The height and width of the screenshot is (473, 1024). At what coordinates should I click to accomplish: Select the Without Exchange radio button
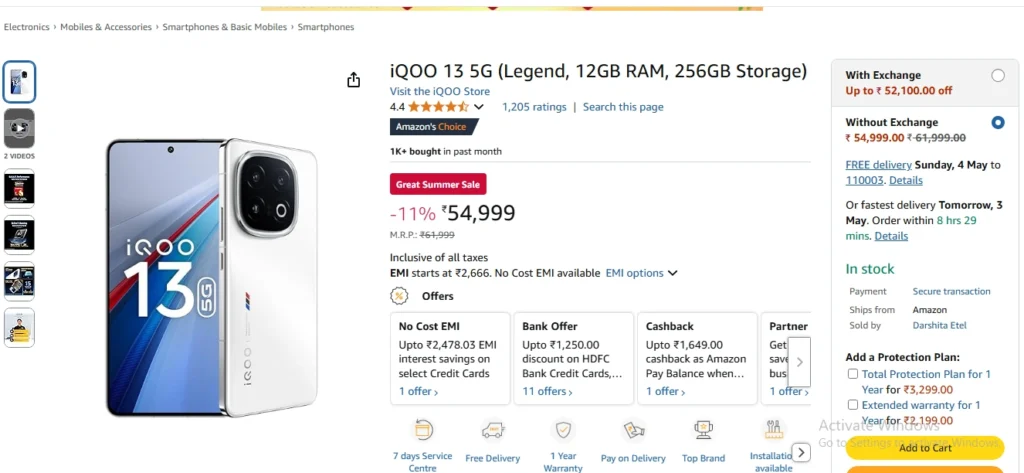click(998, 122)
